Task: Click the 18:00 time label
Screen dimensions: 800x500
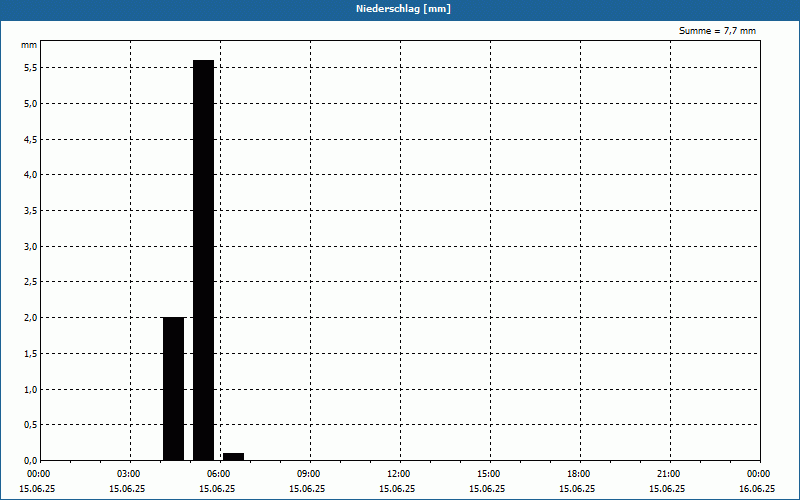Action: tap(579, 474)
